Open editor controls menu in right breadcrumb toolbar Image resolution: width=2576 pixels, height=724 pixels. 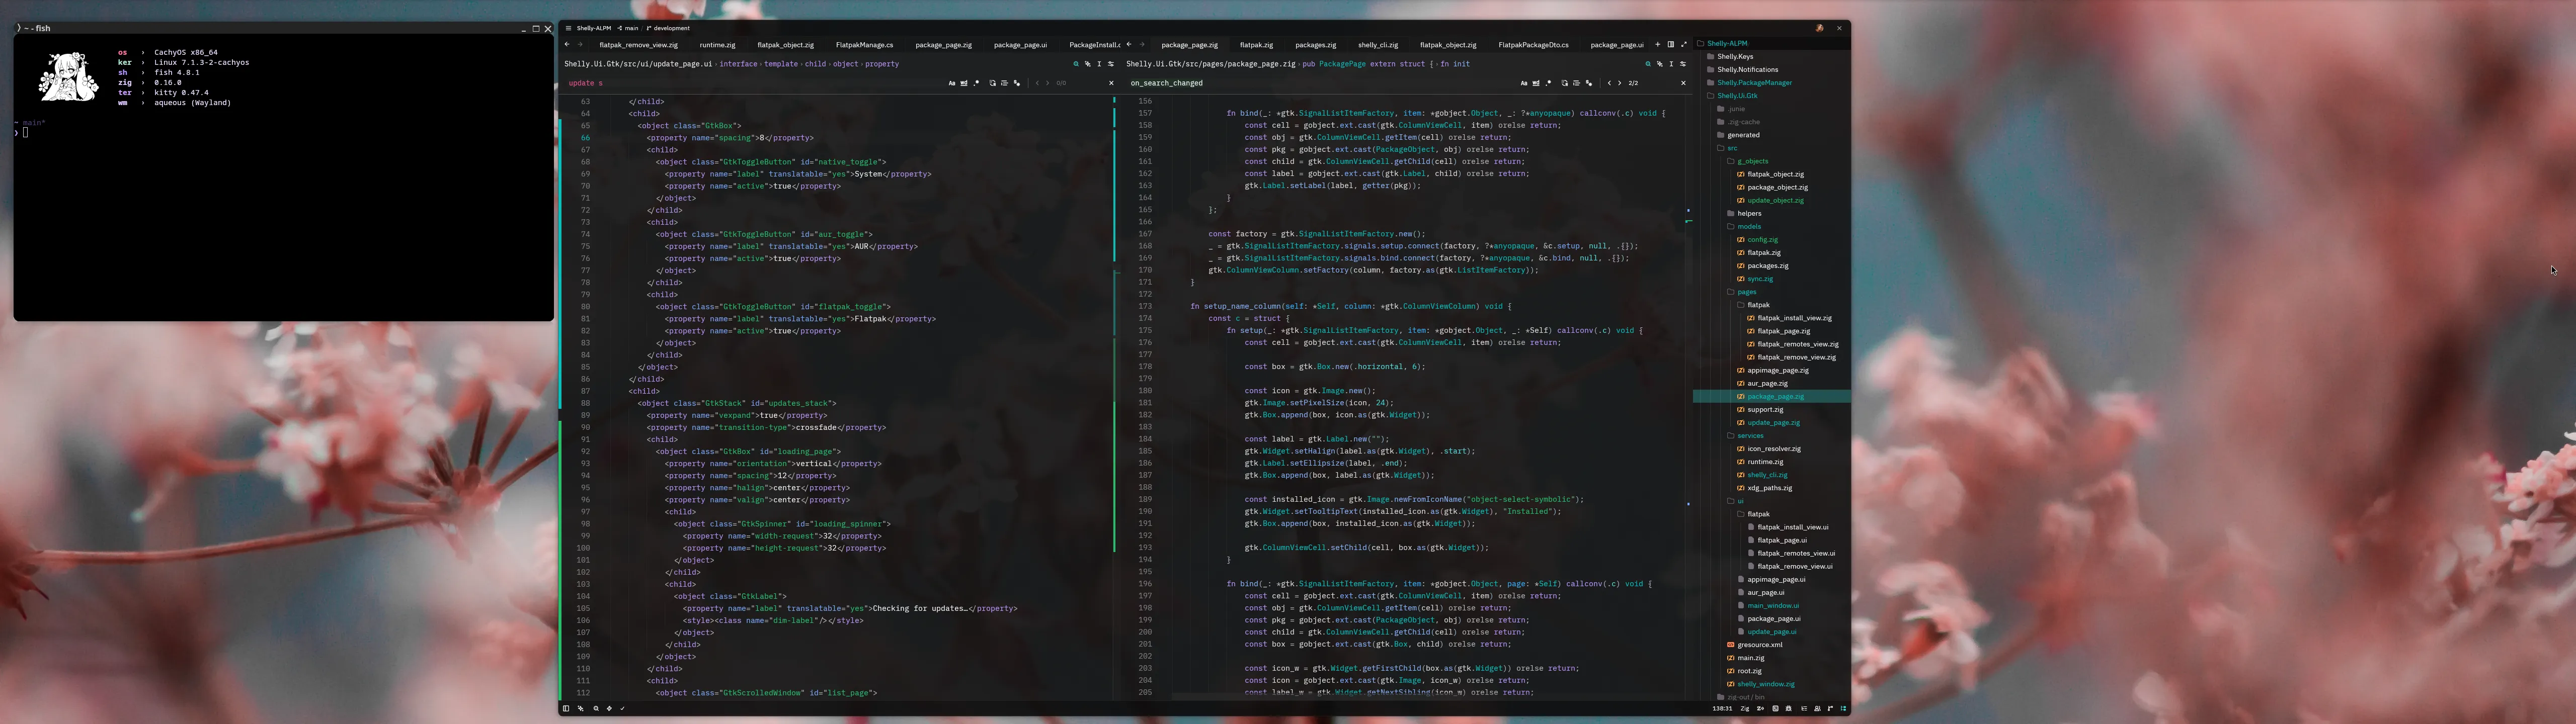(1683, 64)
